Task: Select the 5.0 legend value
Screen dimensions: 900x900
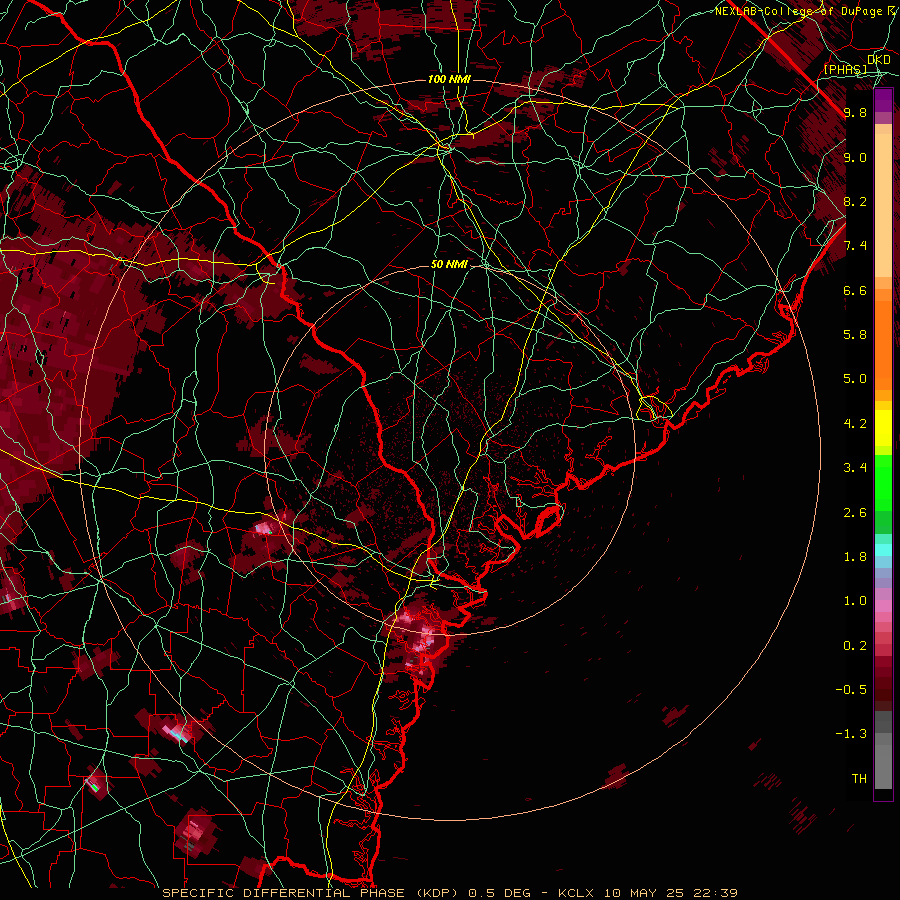Action: [x=855, y=379]
